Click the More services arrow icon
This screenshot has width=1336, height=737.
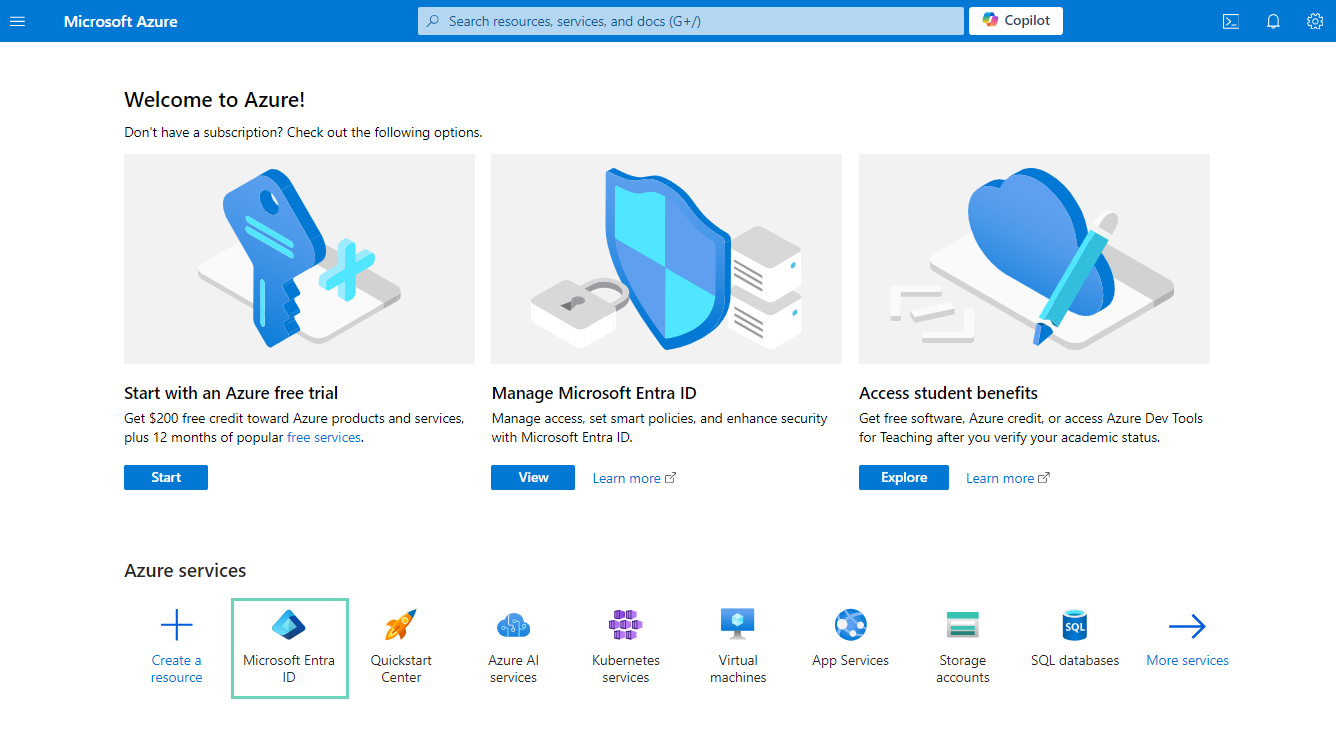pyautogui.click(x=1187, y=626)
